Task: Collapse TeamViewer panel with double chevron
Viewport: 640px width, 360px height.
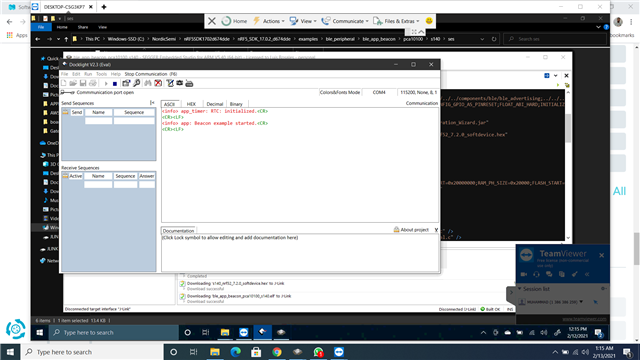Action: (x=587, y=274)
